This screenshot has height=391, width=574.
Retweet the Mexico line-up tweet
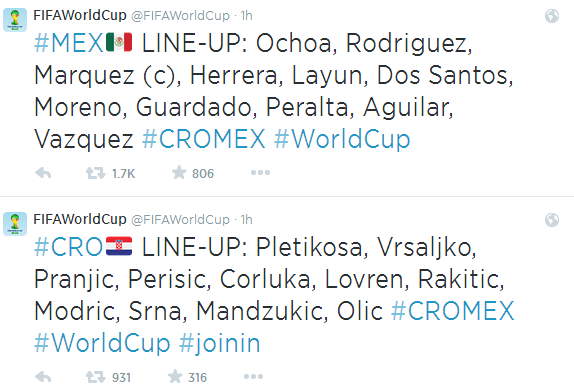pos(96,173)
